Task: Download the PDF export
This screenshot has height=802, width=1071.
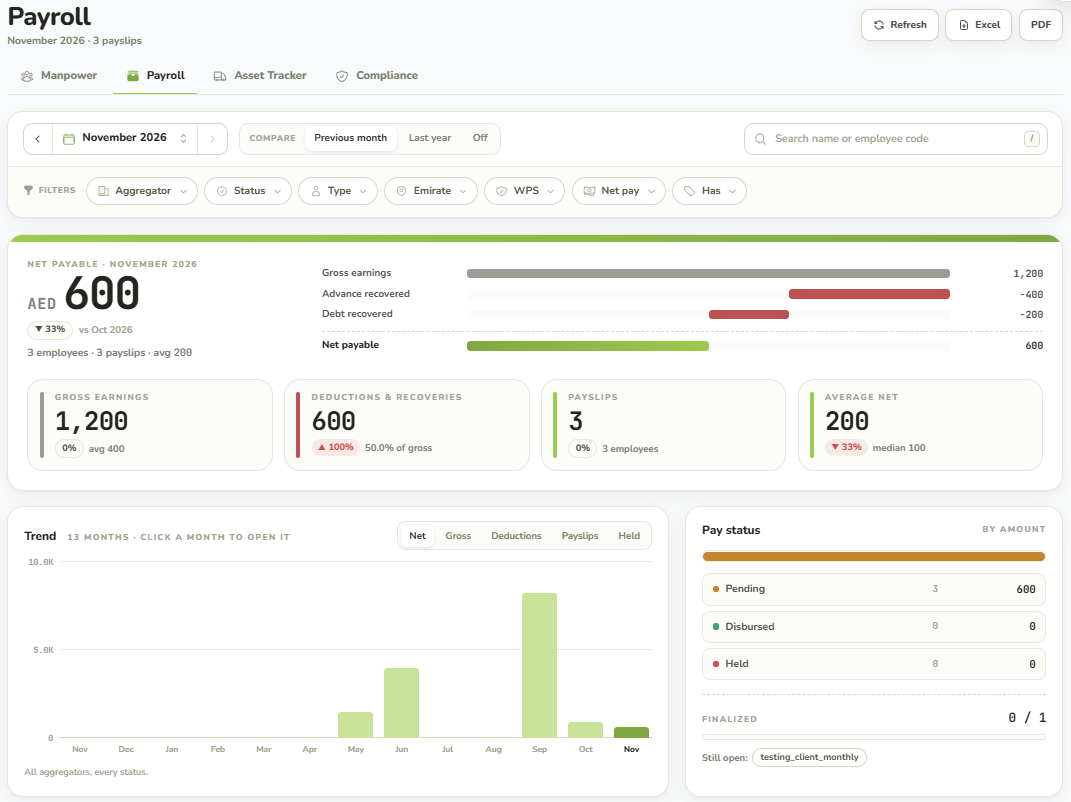Action: point(1041,25)
